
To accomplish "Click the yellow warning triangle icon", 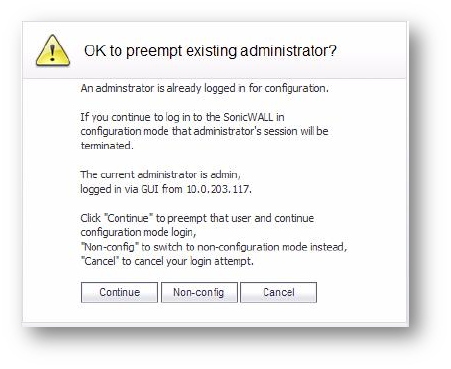I will click(53, 50).
